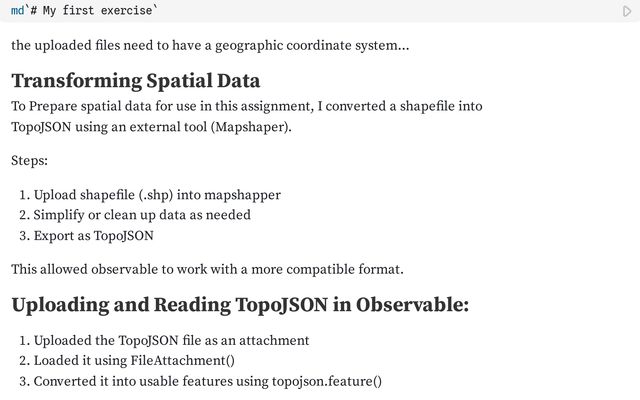
Task: Run the markdown cell with play icon
Action: click(x=627, y=11)
